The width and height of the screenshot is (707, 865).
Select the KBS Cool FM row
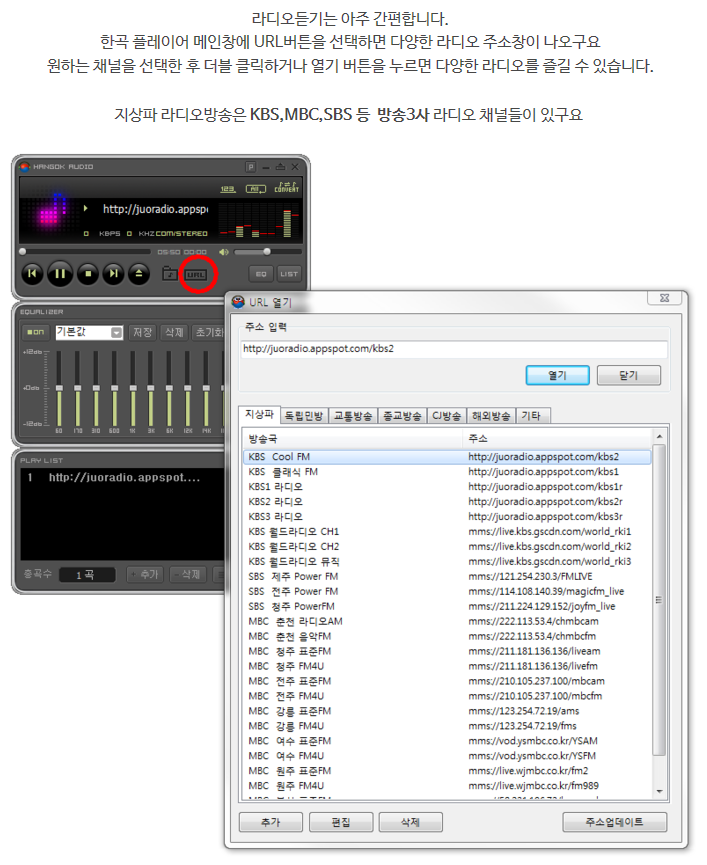[447, 457]
